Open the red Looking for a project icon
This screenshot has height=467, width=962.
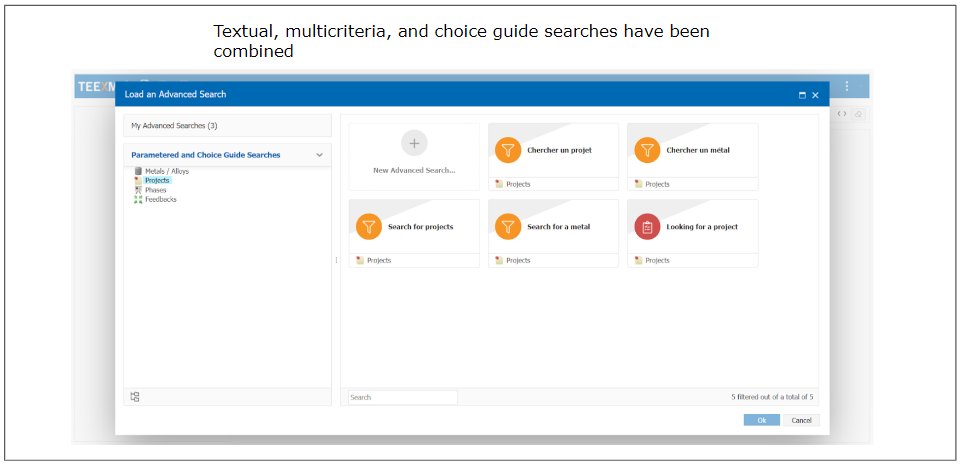pos(647,226)
